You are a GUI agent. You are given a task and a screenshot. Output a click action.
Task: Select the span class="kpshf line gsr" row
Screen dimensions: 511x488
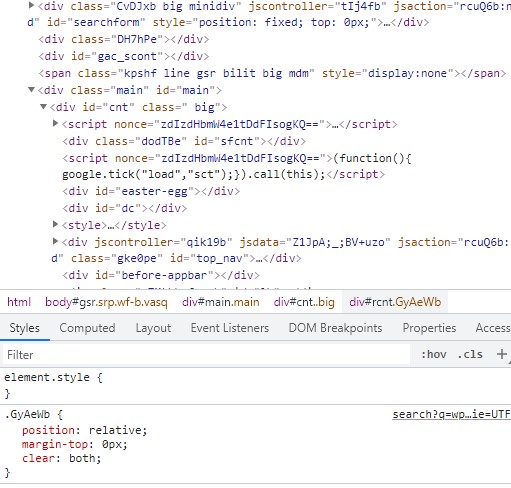pos(272,73)
